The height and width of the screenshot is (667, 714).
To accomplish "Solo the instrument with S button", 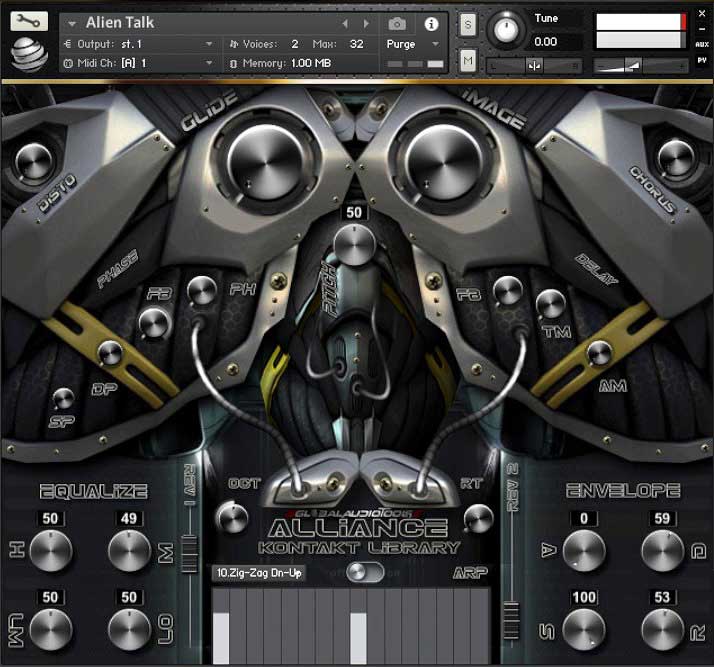I will [x=468, y=25].
